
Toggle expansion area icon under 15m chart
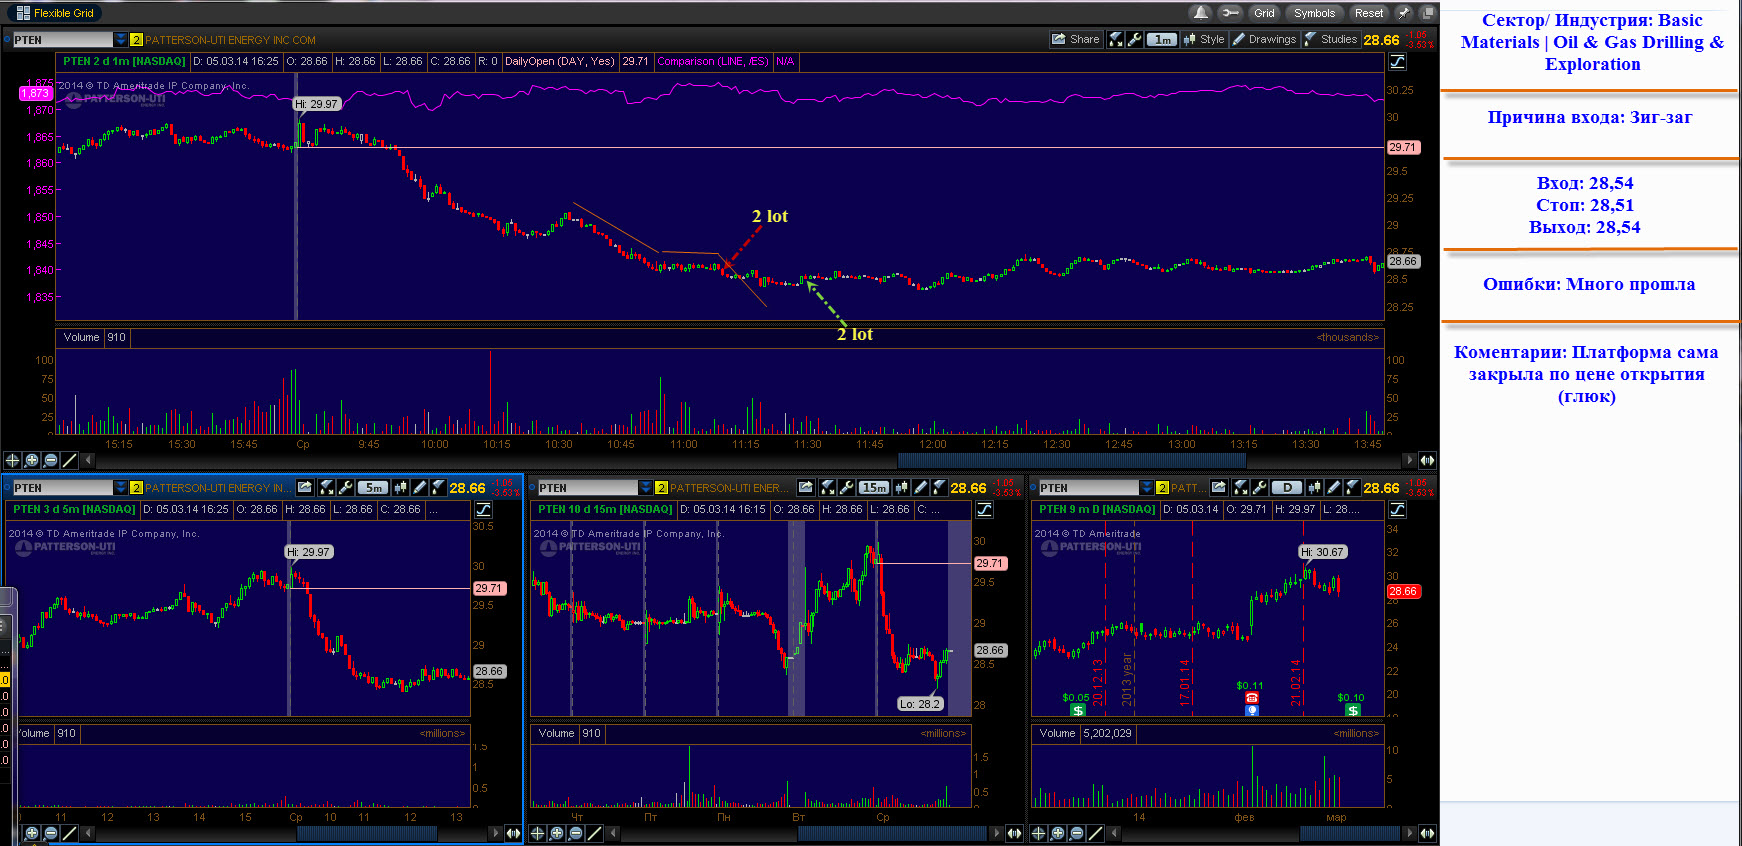1014,833
